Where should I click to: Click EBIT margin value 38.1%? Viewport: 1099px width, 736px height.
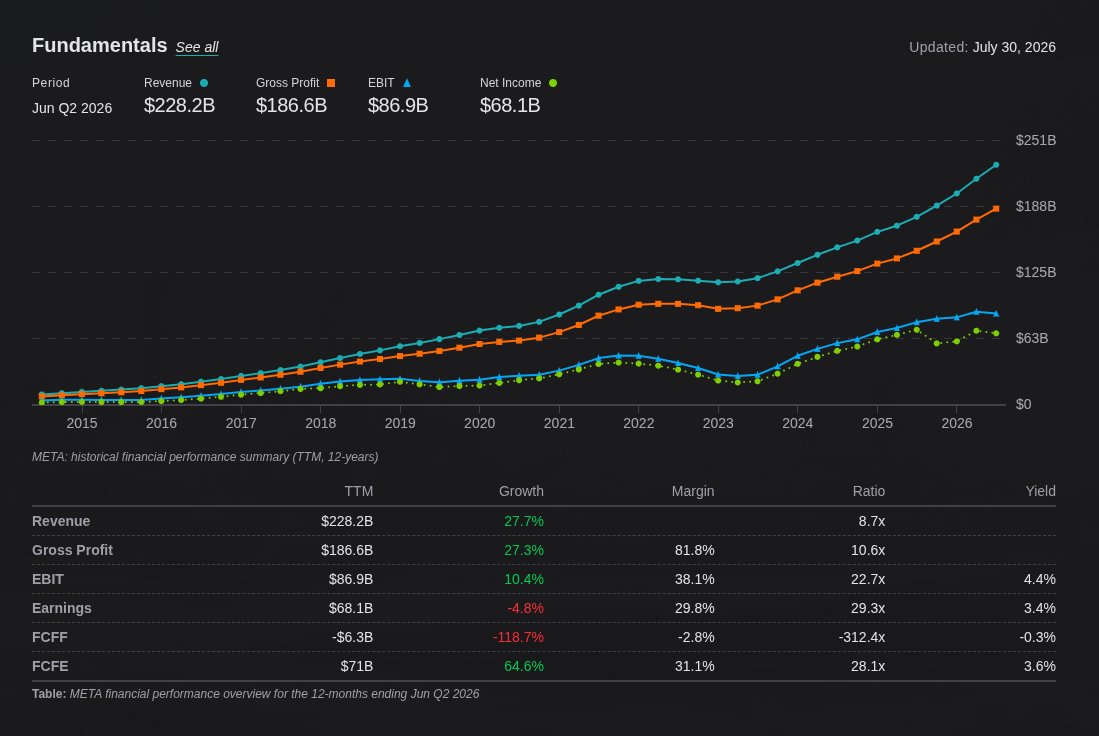point(695,579)
